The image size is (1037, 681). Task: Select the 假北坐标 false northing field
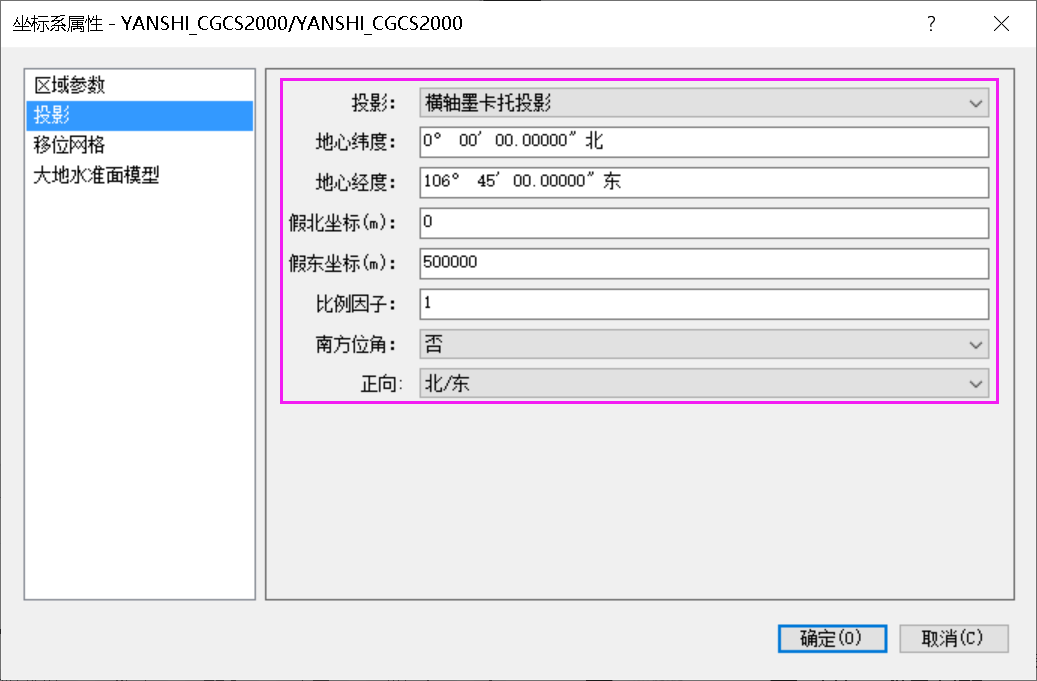pos(700,222)
